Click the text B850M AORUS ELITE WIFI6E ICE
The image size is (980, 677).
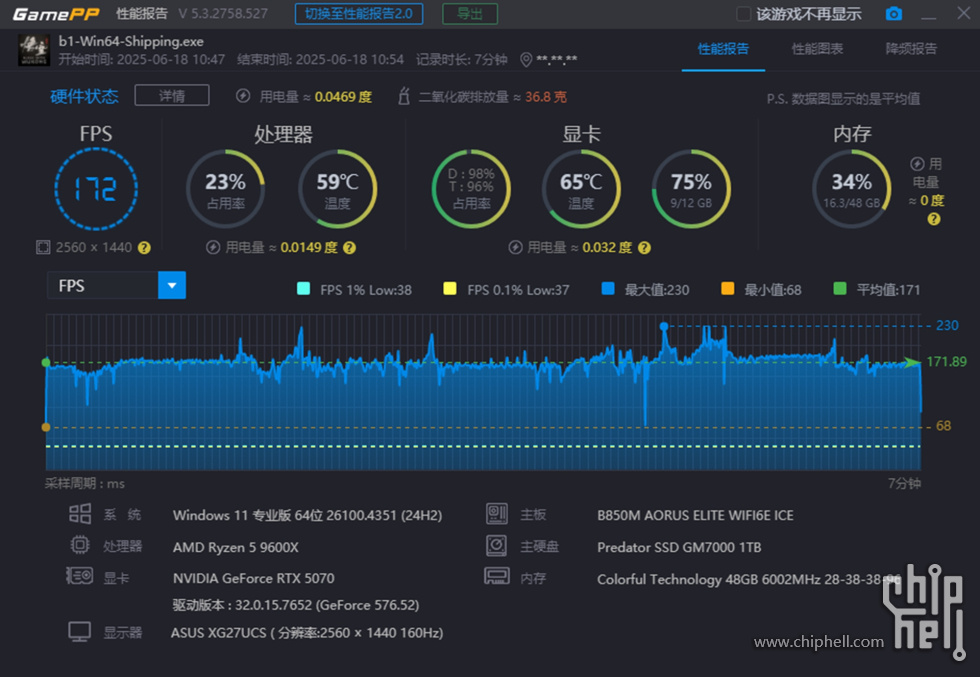pos(695,515)
